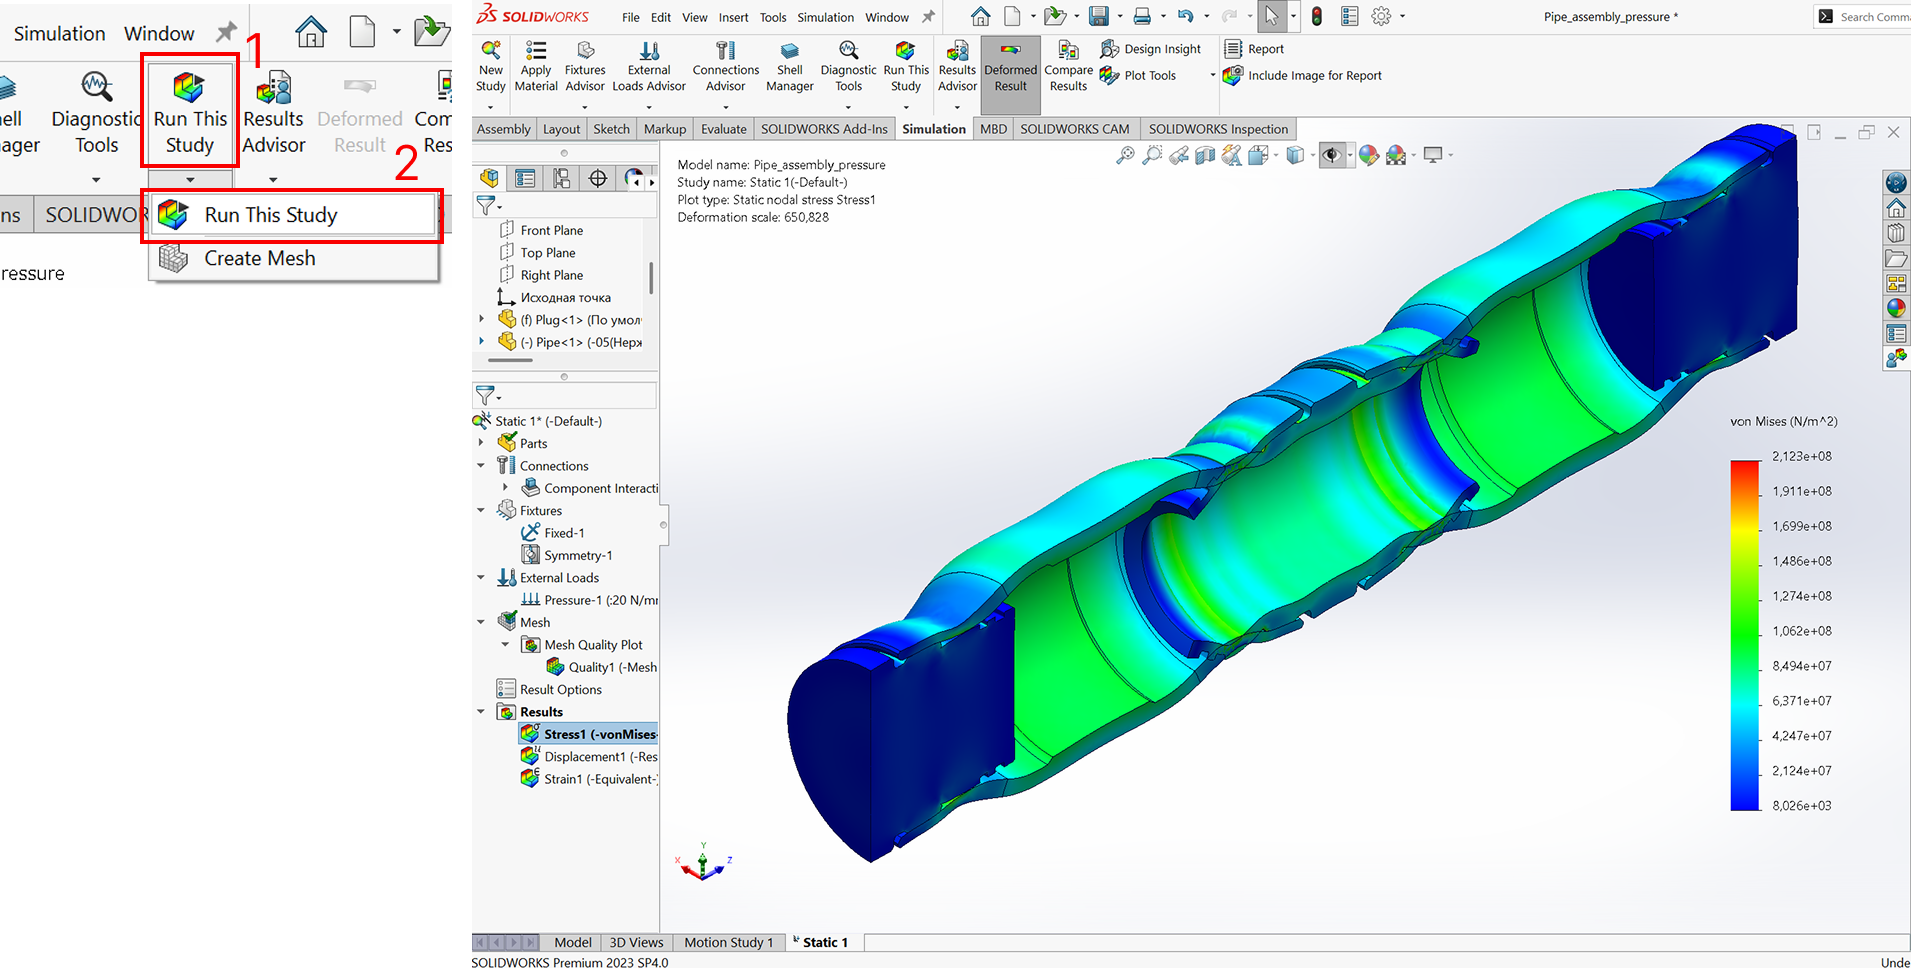Open Options gear icon
1912x968 pixels.
[1381, 16]
